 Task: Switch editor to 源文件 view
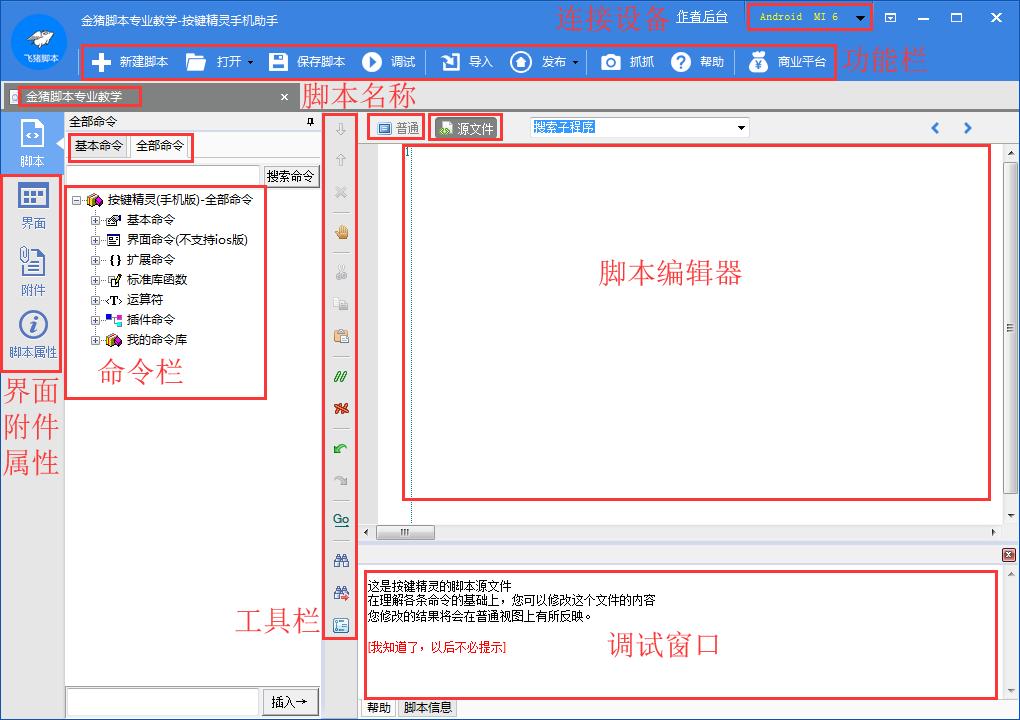(x=466, y=127)
